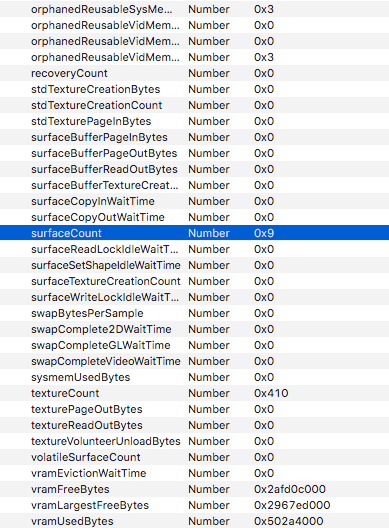389x528 pixels.
Task: Click the 0x2967ed000 value cell
Action: click(292, 505)
